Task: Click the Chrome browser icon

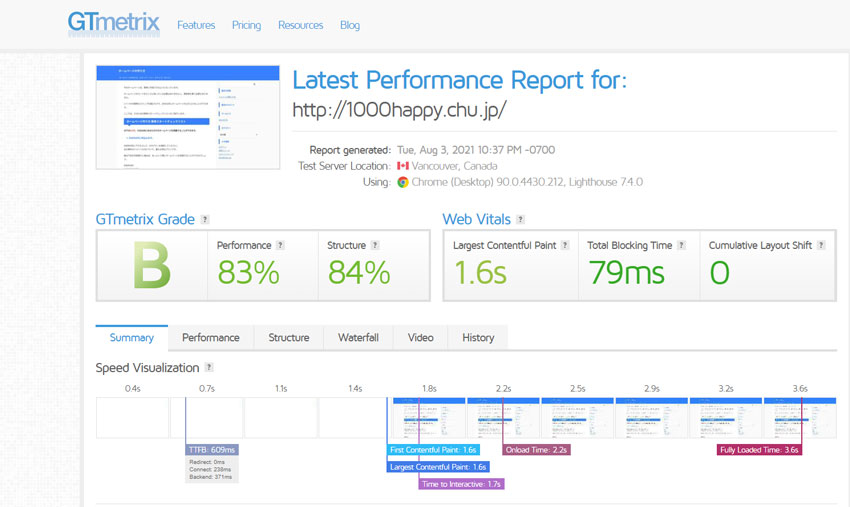Action: [x=403, y=182]
